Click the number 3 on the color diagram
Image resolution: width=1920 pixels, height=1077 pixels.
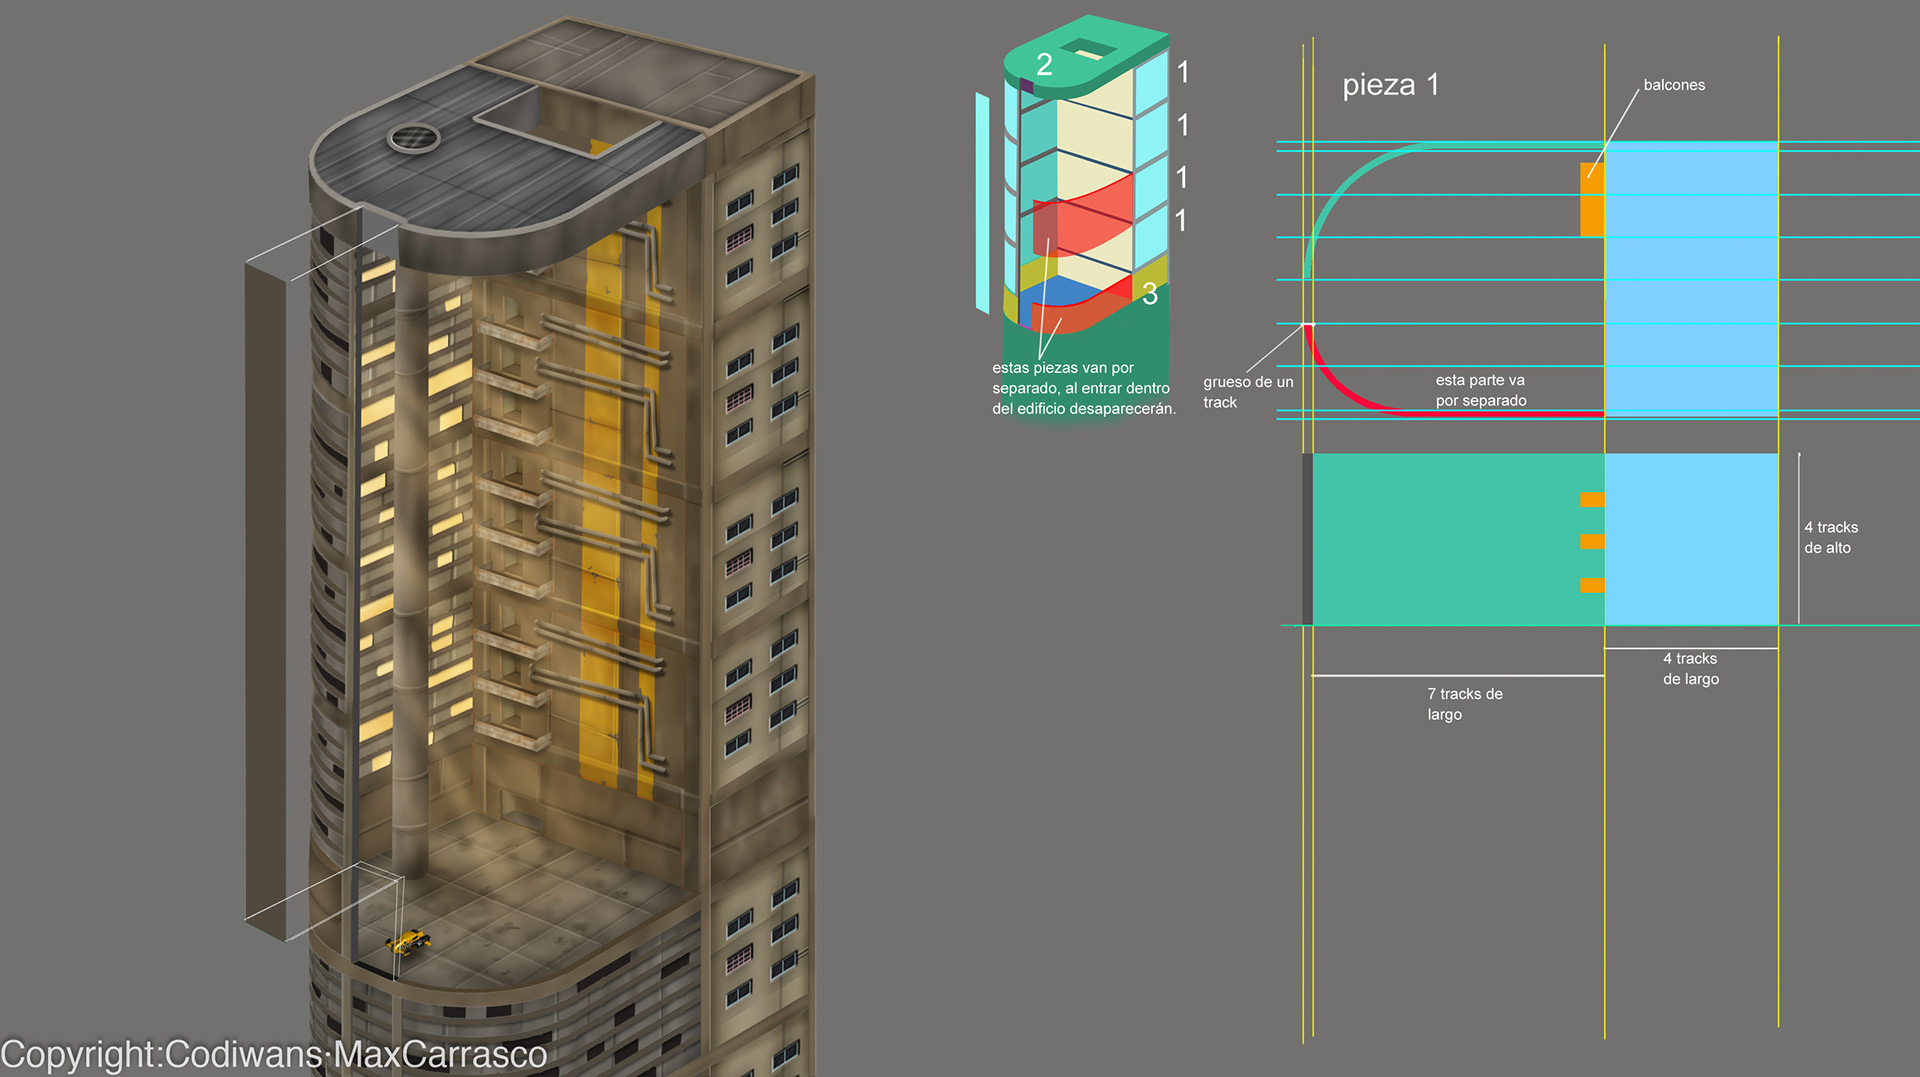click(x=1150, y=294)
